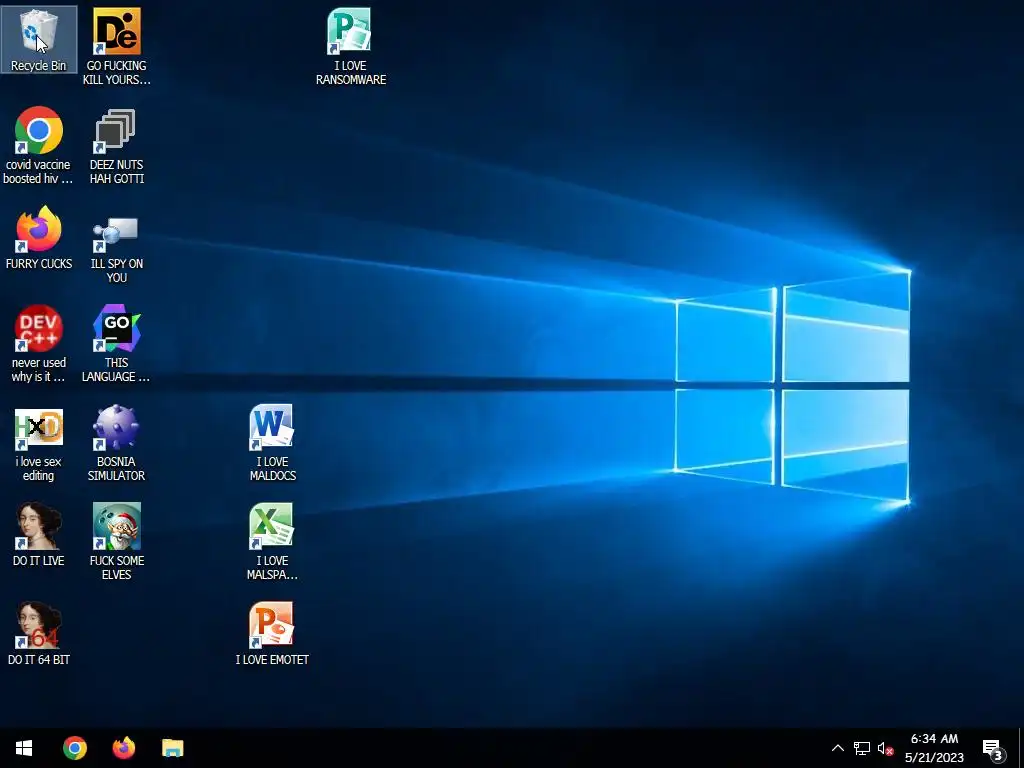Open File Explorer from the taskbar
This screenshot has width=1024, height=768.
pos(173,748)
